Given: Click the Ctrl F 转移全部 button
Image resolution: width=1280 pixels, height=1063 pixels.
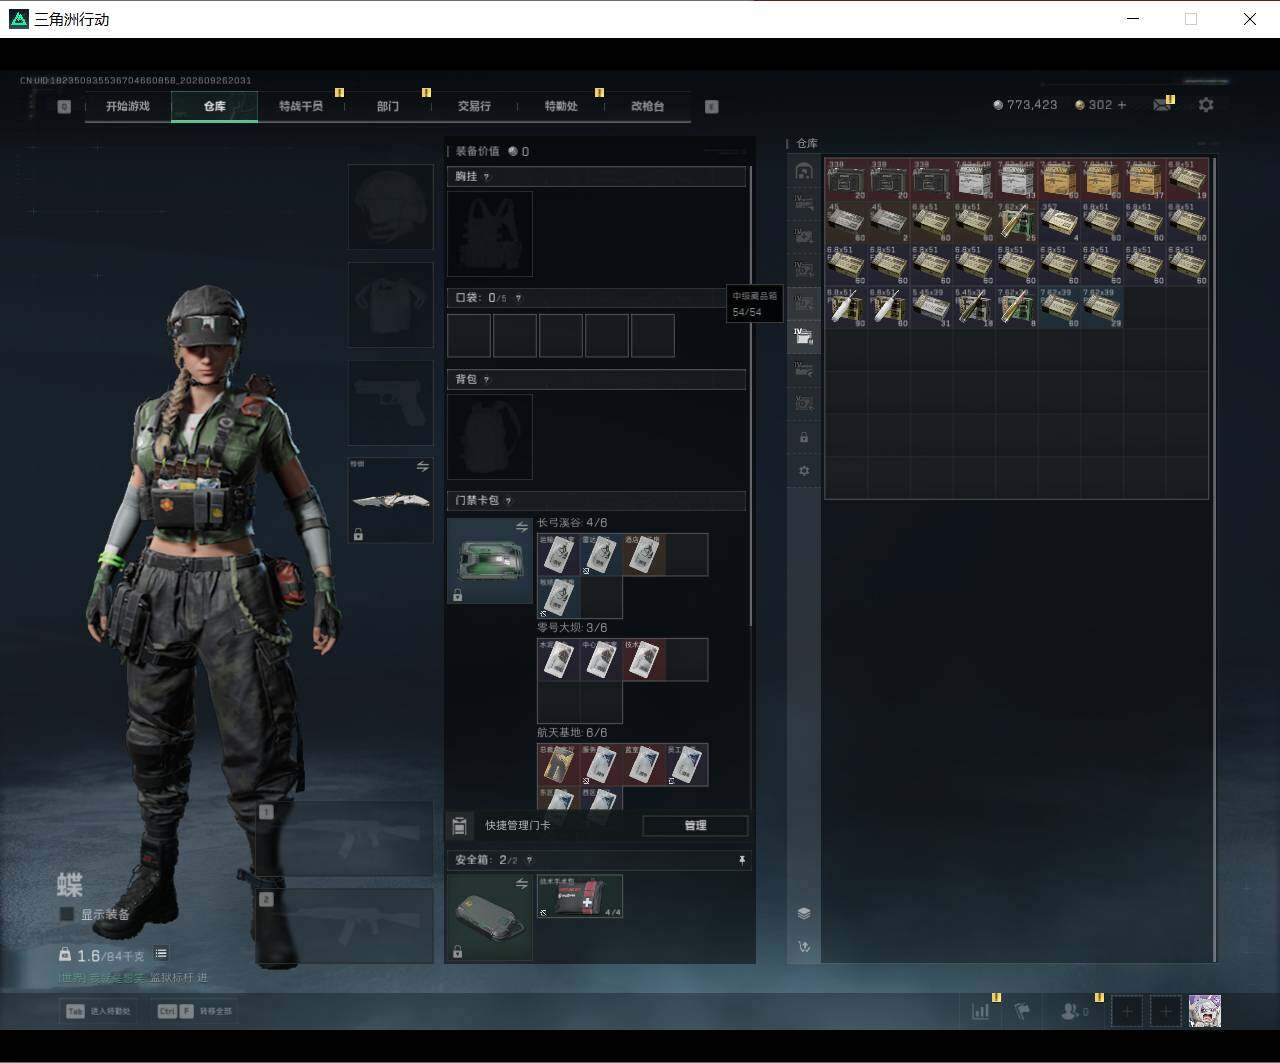Looking at the screenshot, I should coord(195,1011).
